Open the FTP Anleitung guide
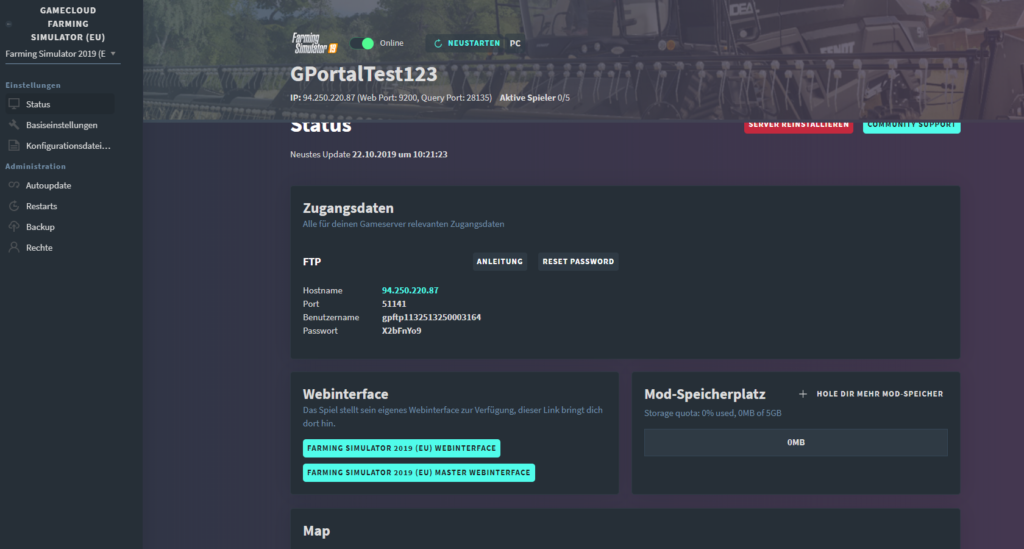 click(x=500, y=261)
